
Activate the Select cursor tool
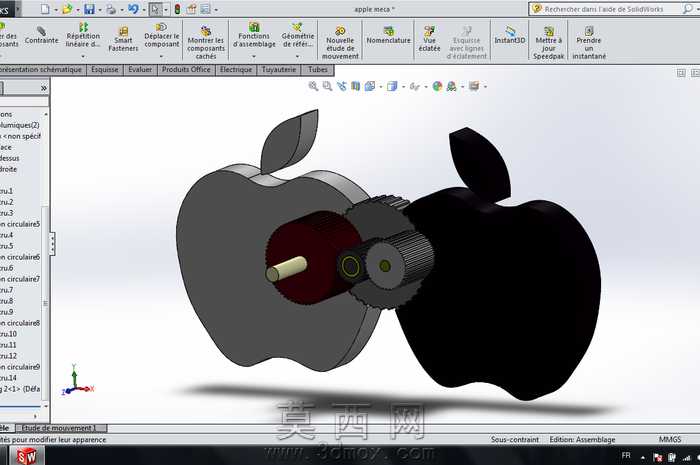(x=155, y=9)
